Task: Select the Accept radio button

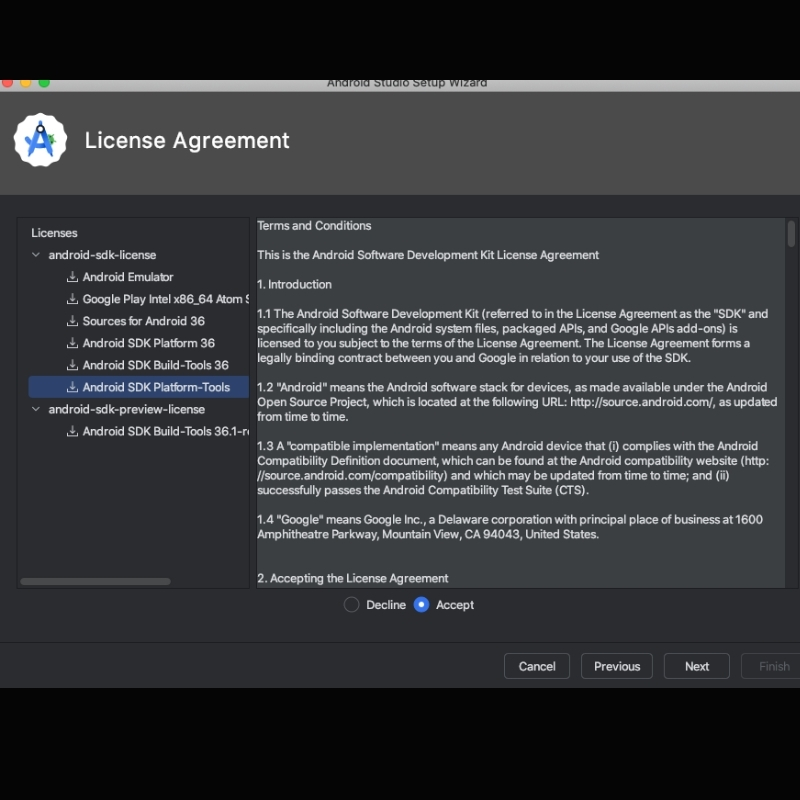Action: [421, 605]
